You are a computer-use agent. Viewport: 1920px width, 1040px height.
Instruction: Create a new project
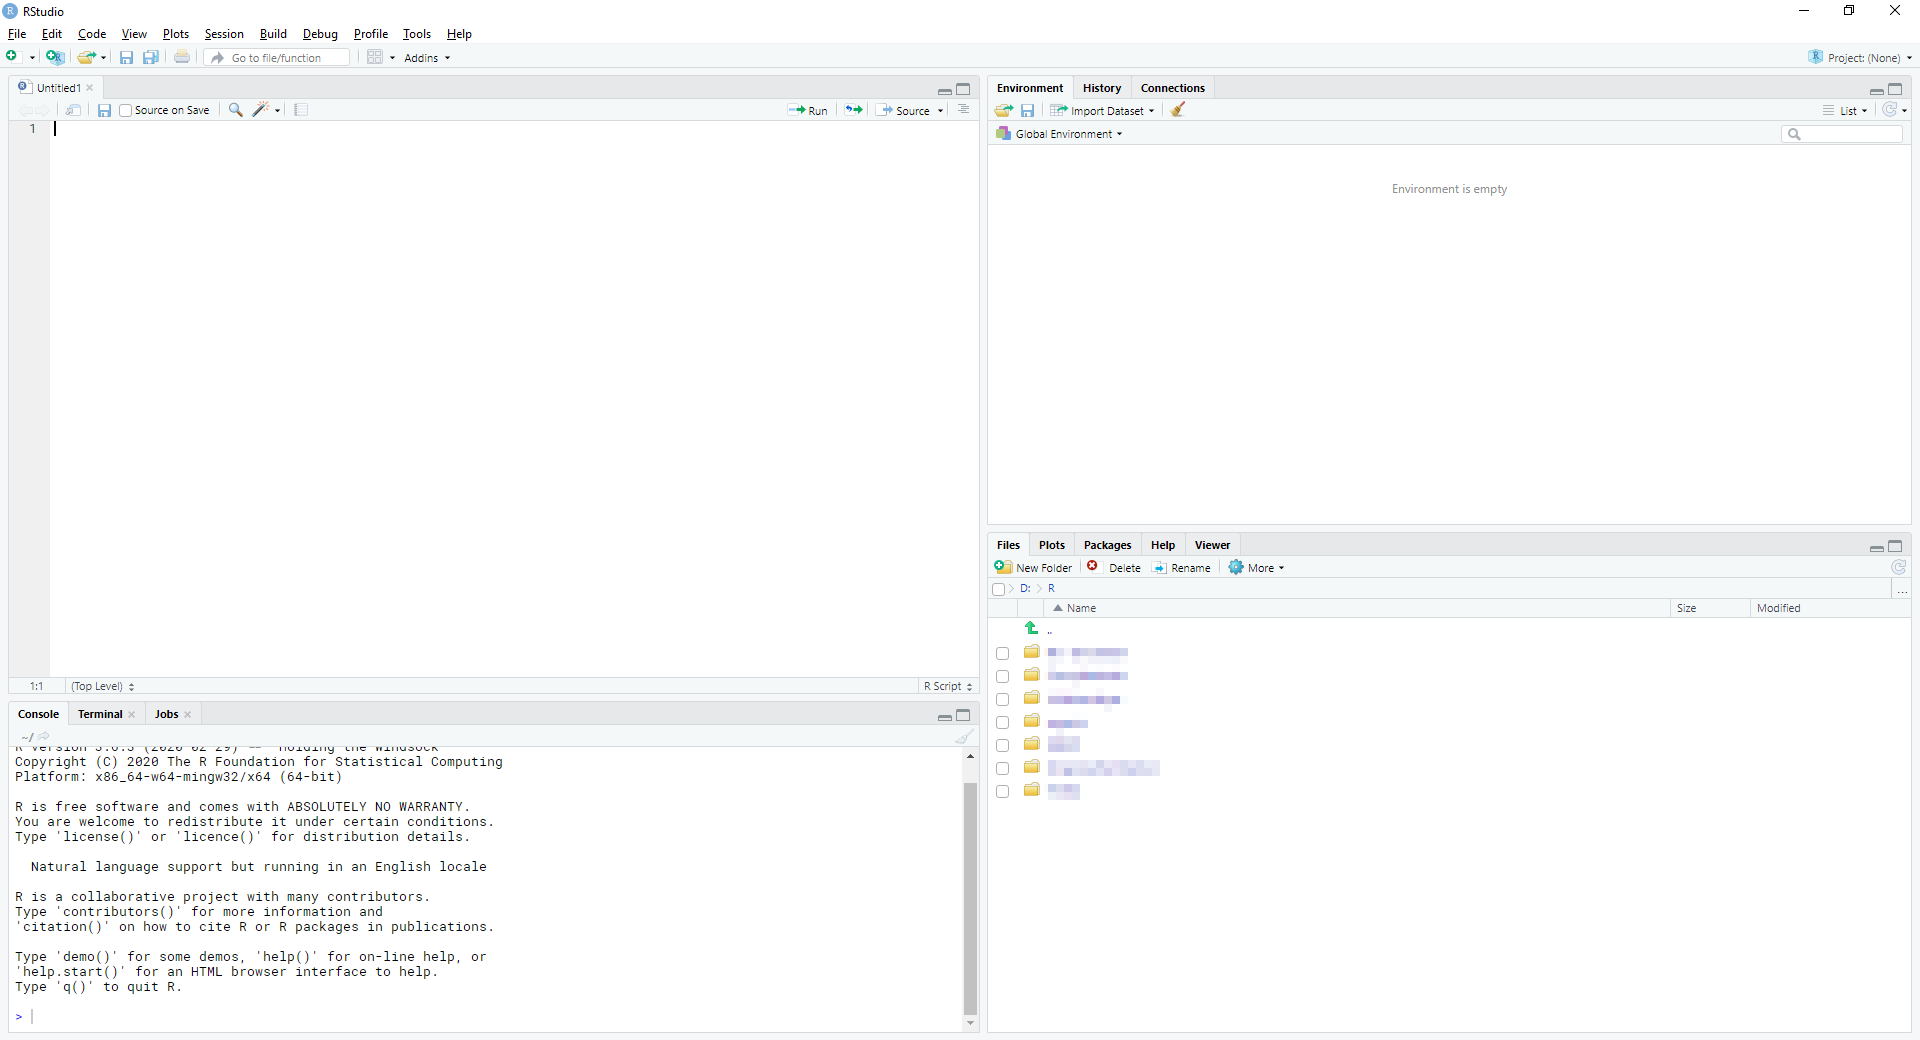point(55,57)
